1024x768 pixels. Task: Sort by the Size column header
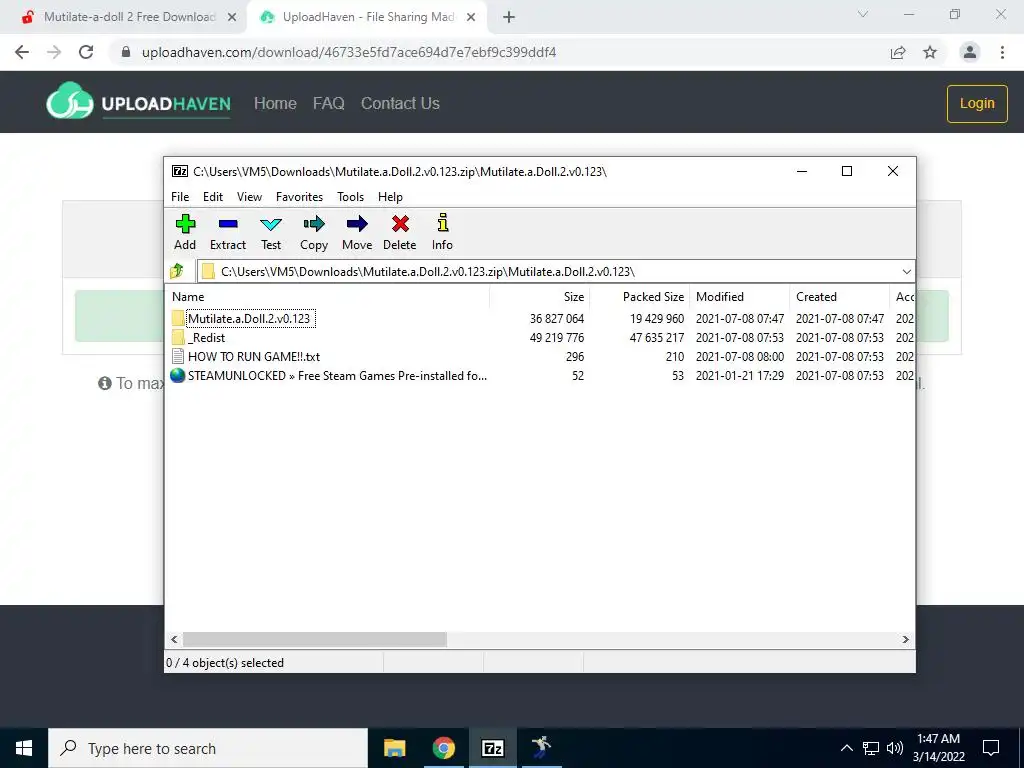539,296
